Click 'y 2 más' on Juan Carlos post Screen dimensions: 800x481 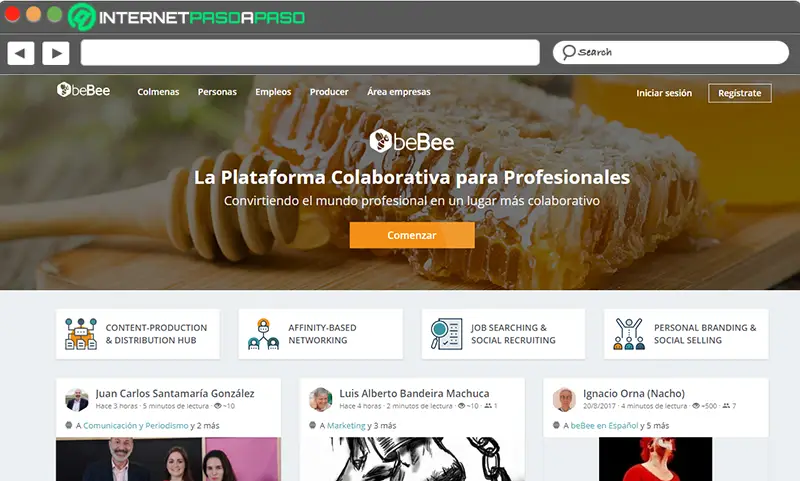coord(205,425)
